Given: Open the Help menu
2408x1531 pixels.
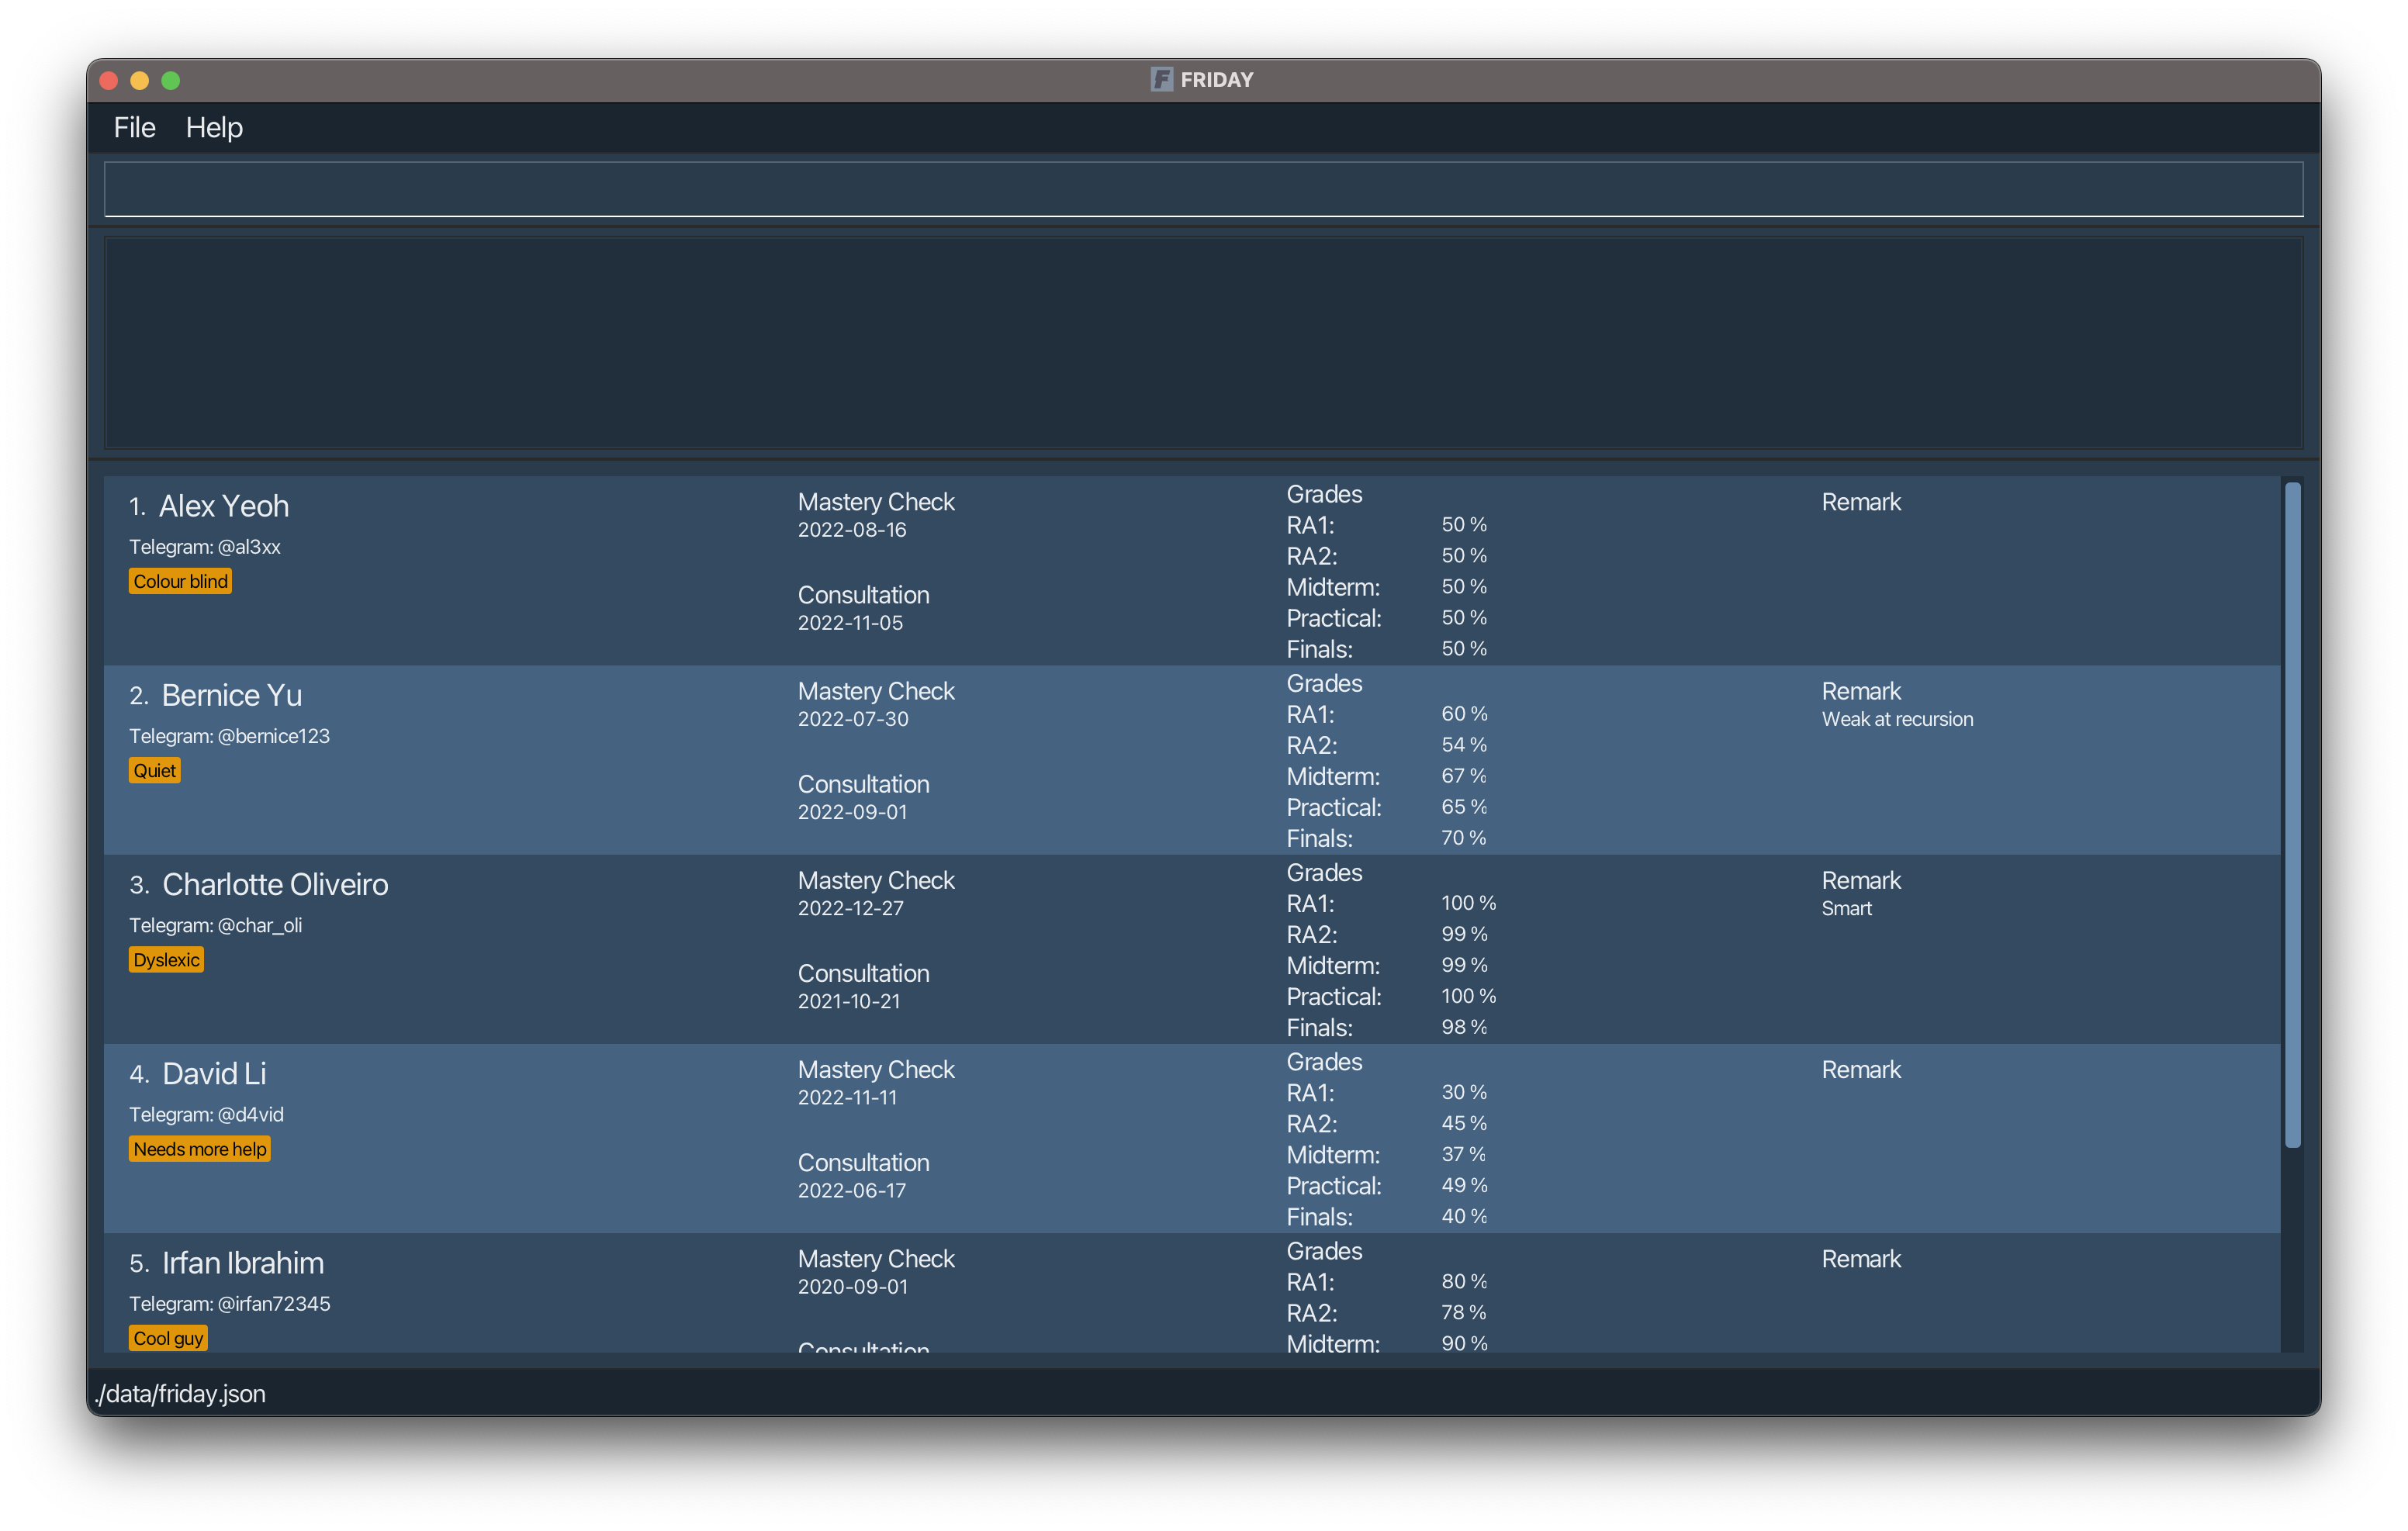Looking at the screenshot, I should click(x=214, y=127).
